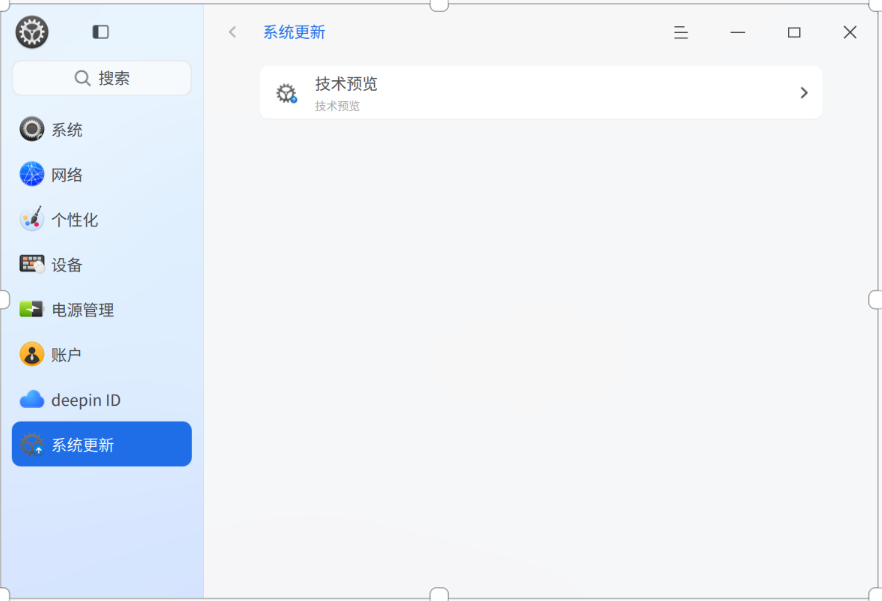Open the 电源管理 label in the sidebar
The image size is (882, 601).
[83, 310]
